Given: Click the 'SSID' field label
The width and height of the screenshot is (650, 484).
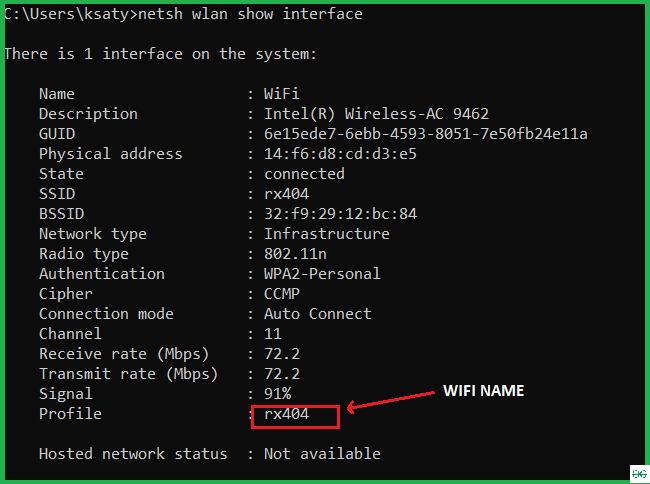Looking at the screenshot, I should tap(57, 194).
